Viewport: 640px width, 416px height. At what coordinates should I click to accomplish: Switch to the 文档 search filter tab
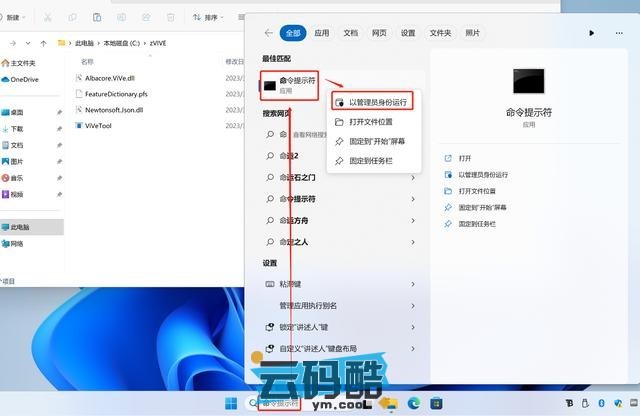(350, 33)
